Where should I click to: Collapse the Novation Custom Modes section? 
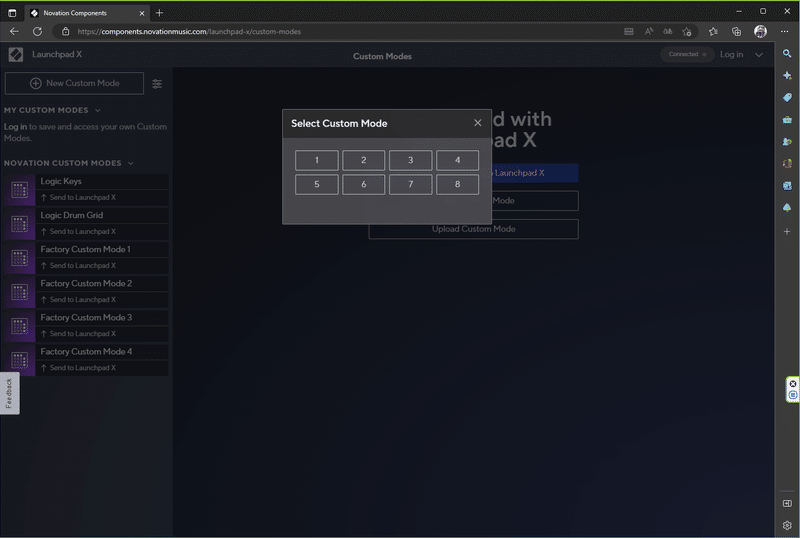[131, 163]
